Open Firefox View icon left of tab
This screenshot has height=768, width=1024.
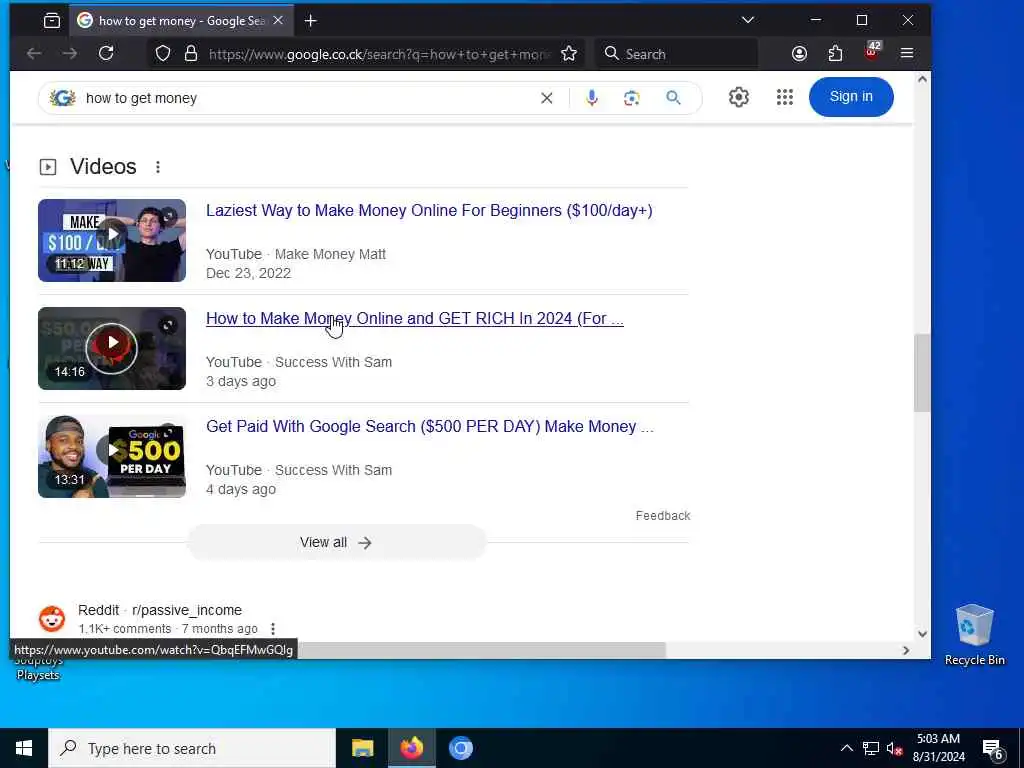[x=52, y=21]
